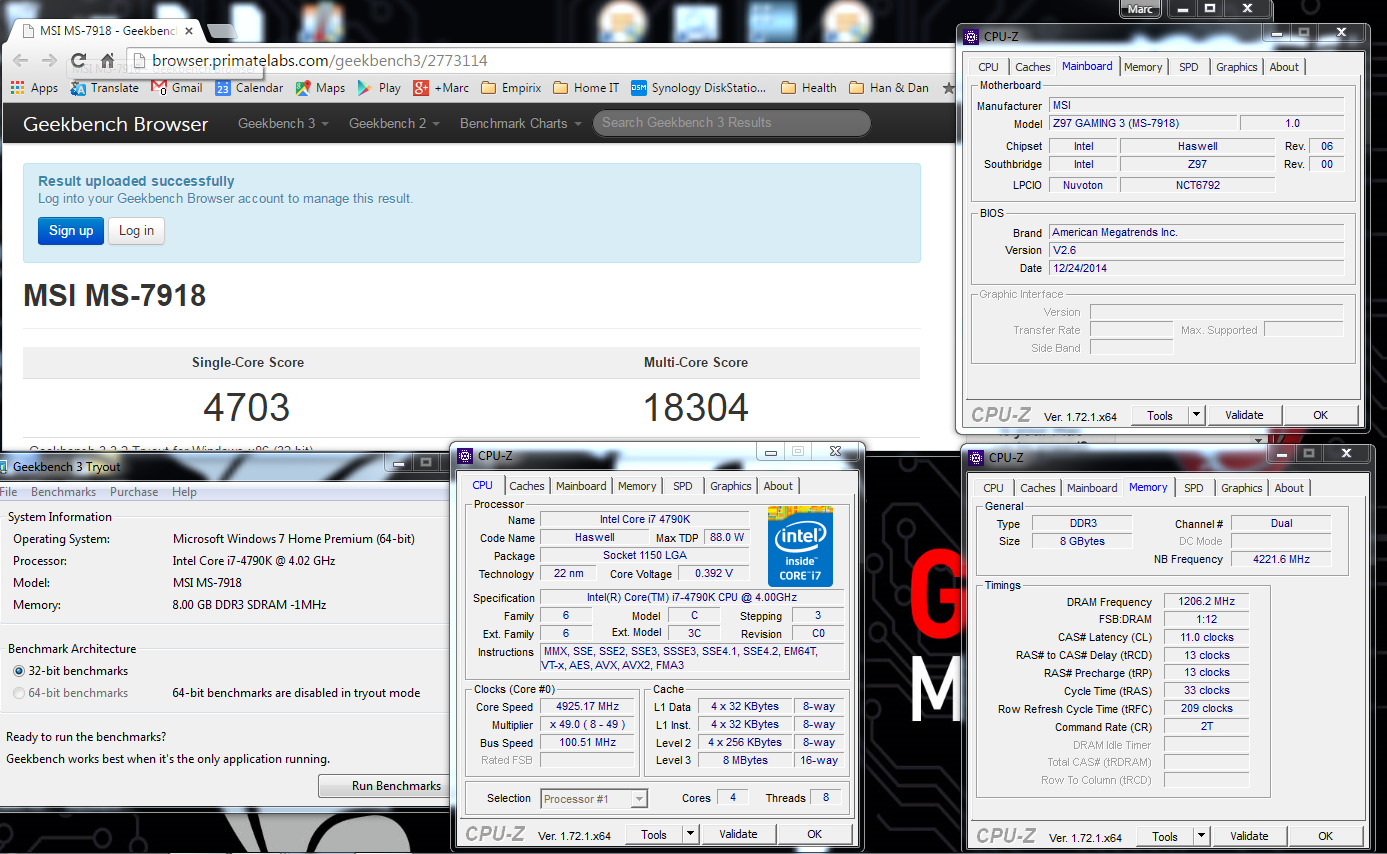Click the Search Geekbench 3 Results field
1387x854 pixels.
(732, 123)
